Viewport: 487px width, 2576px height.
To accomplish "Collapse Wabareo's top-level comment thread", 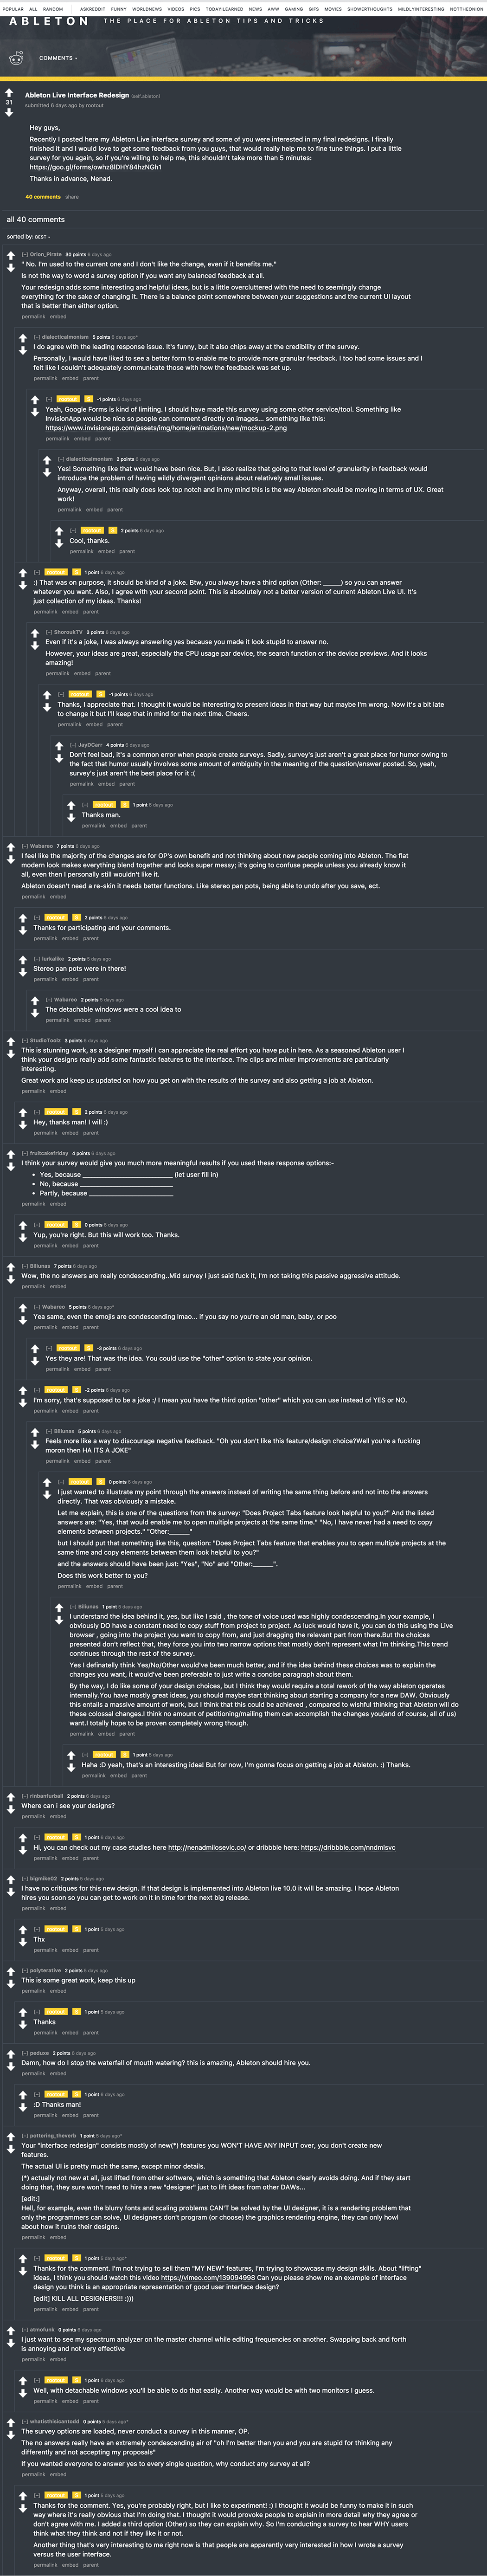I will point(25,846).
